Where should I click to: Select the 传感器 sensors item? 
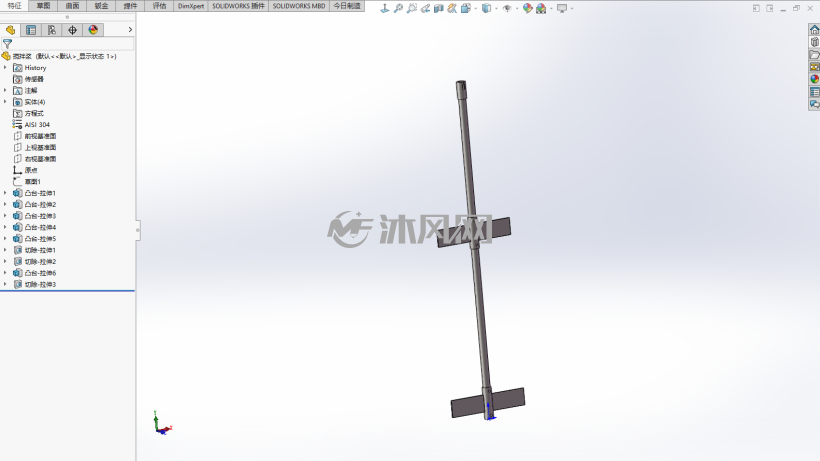click(28, 79)
